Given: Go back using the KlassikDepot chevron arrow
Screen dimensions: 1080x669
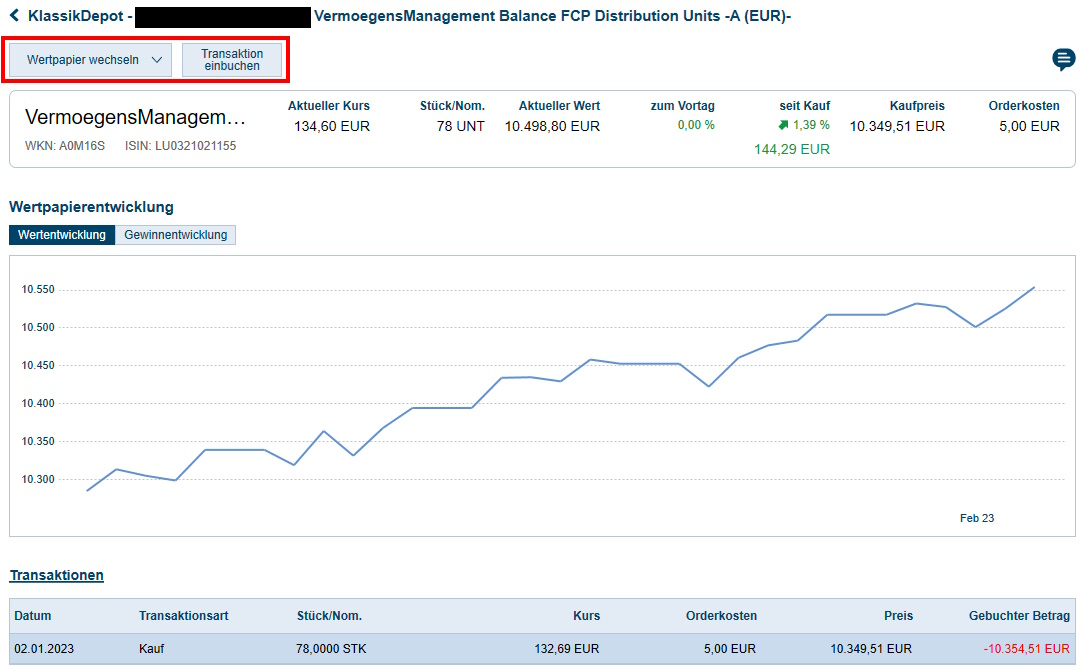Looking at the screenshot, I should tap(14, 16).
